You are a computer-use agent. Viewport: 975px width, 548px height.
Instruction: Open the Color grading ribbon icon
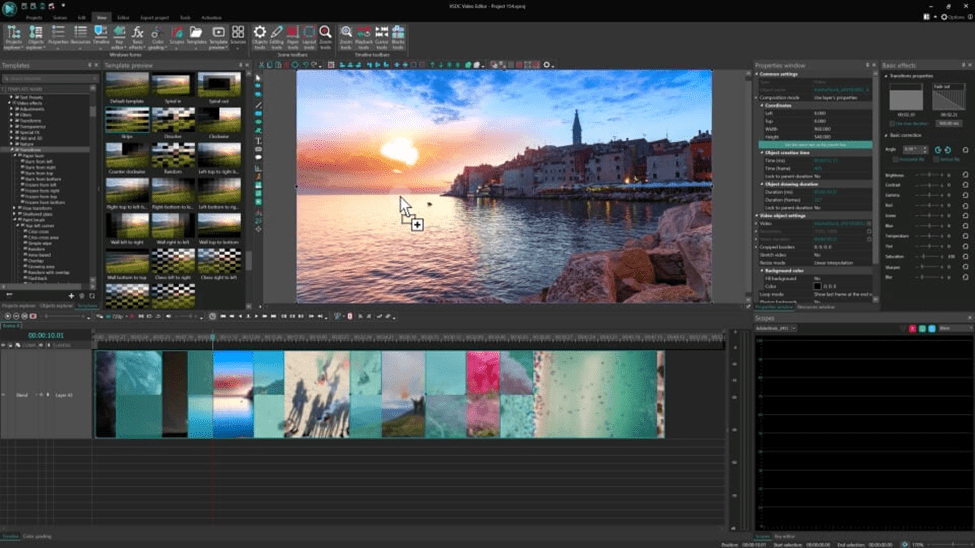pos(157,37)
